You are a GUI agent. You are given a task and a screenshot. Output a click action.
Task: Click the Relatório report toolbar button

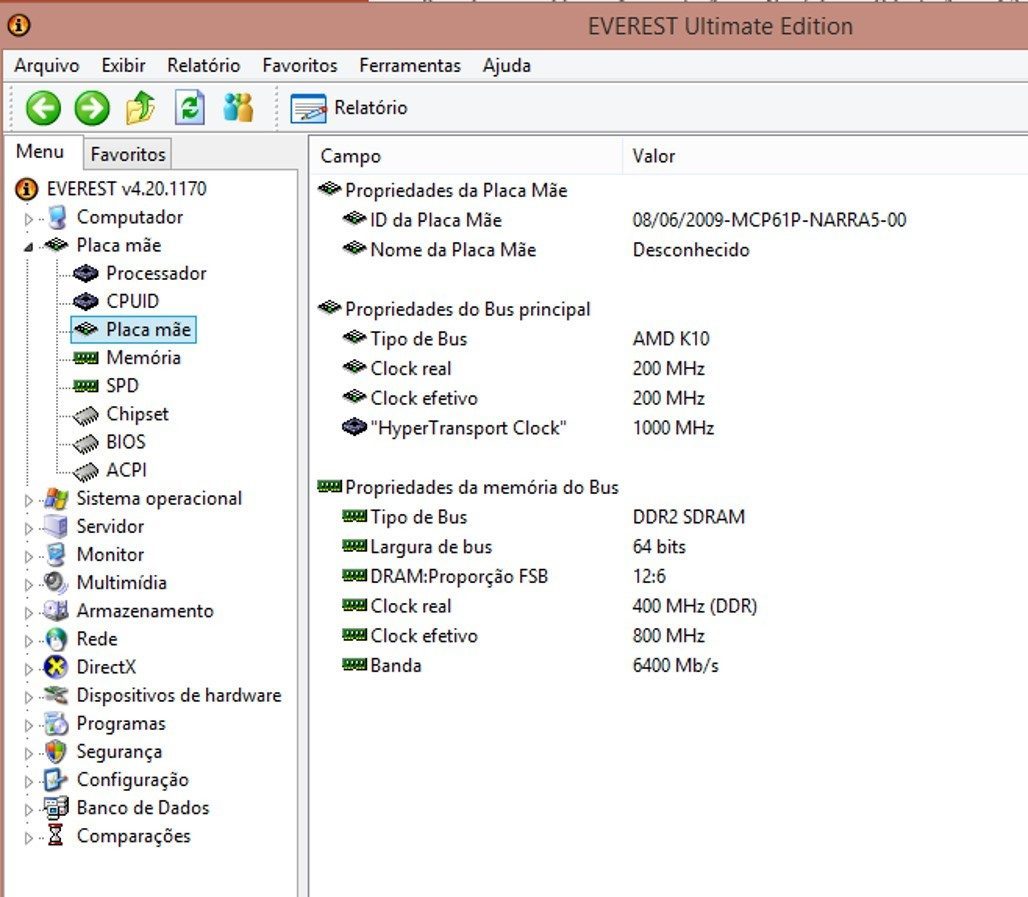click(x=349, y=108)
